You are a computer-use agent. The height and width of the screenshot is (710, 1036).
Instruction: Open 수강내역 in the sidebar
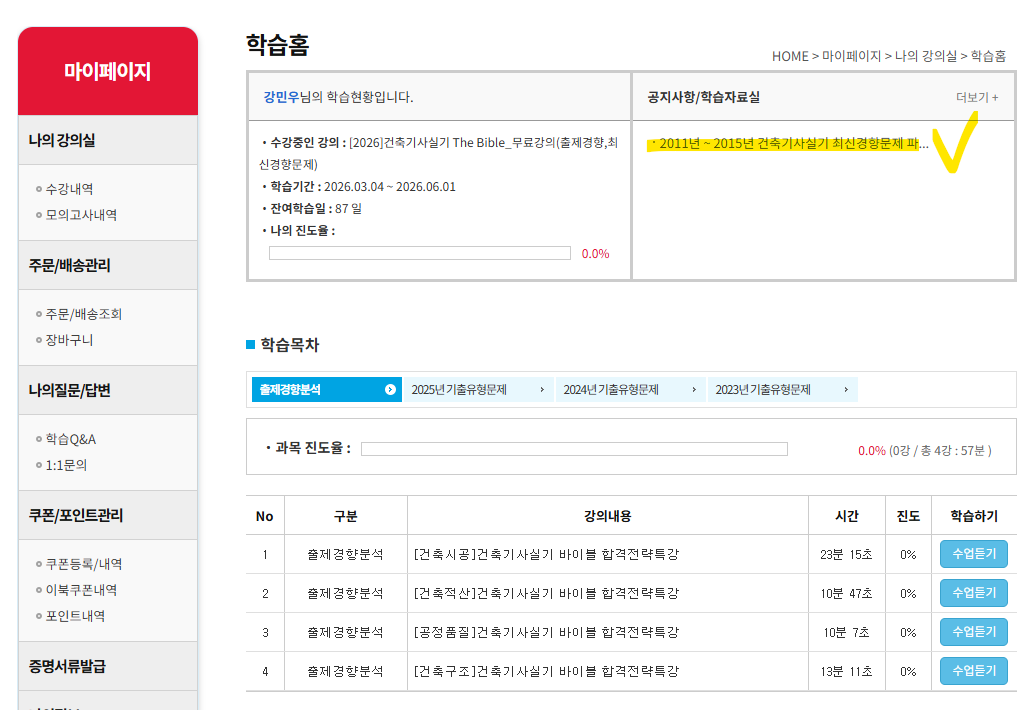pyautogui.click(x=70, y=189)
